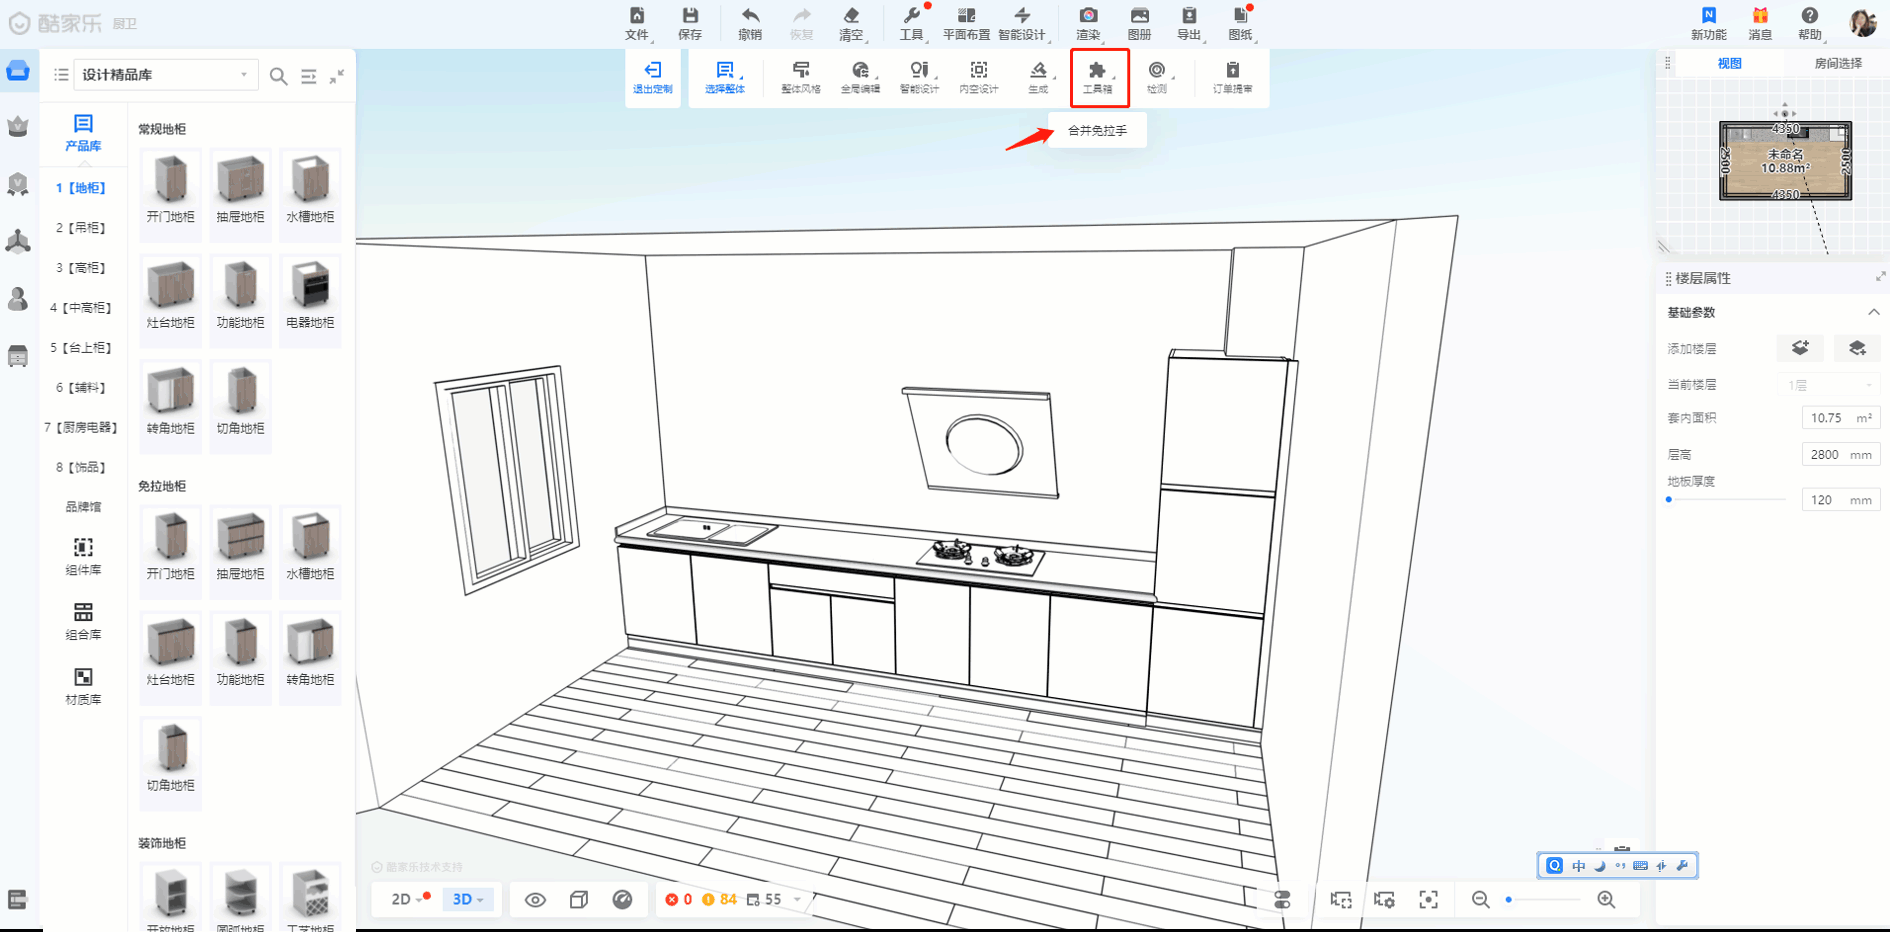Select the 2【吊柜】 category
Screen dimensions: 1890x932
81,228
